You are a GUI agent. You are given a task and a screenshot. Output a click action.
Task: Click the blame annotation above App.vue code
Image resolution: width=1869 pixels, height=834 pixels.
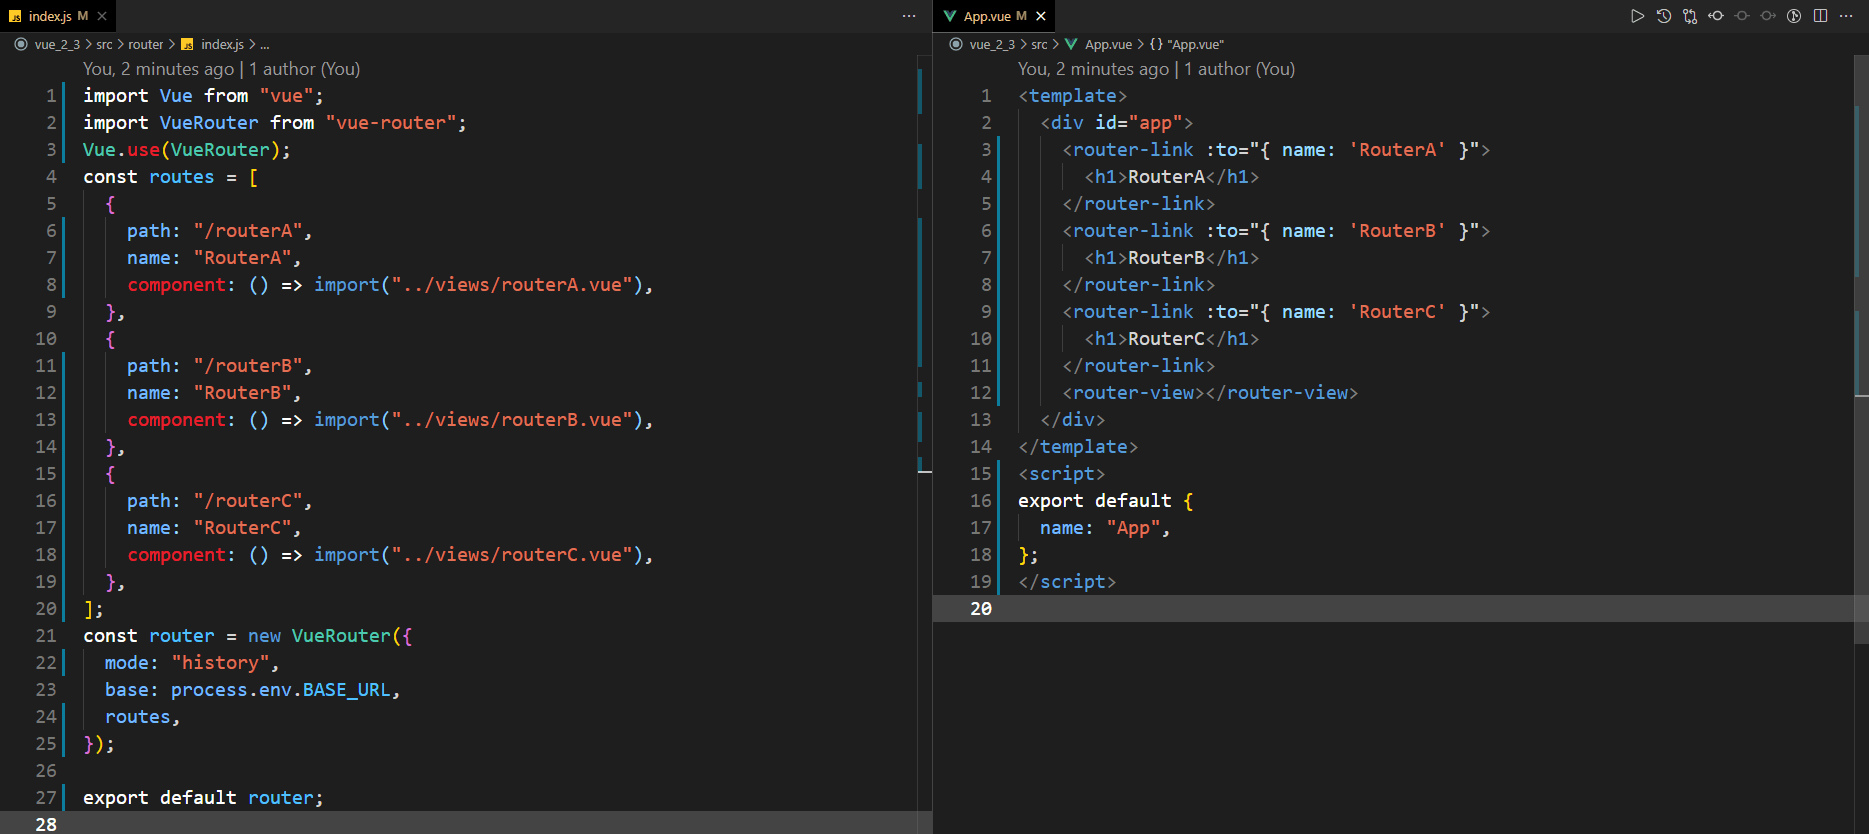pos(1156,69)
